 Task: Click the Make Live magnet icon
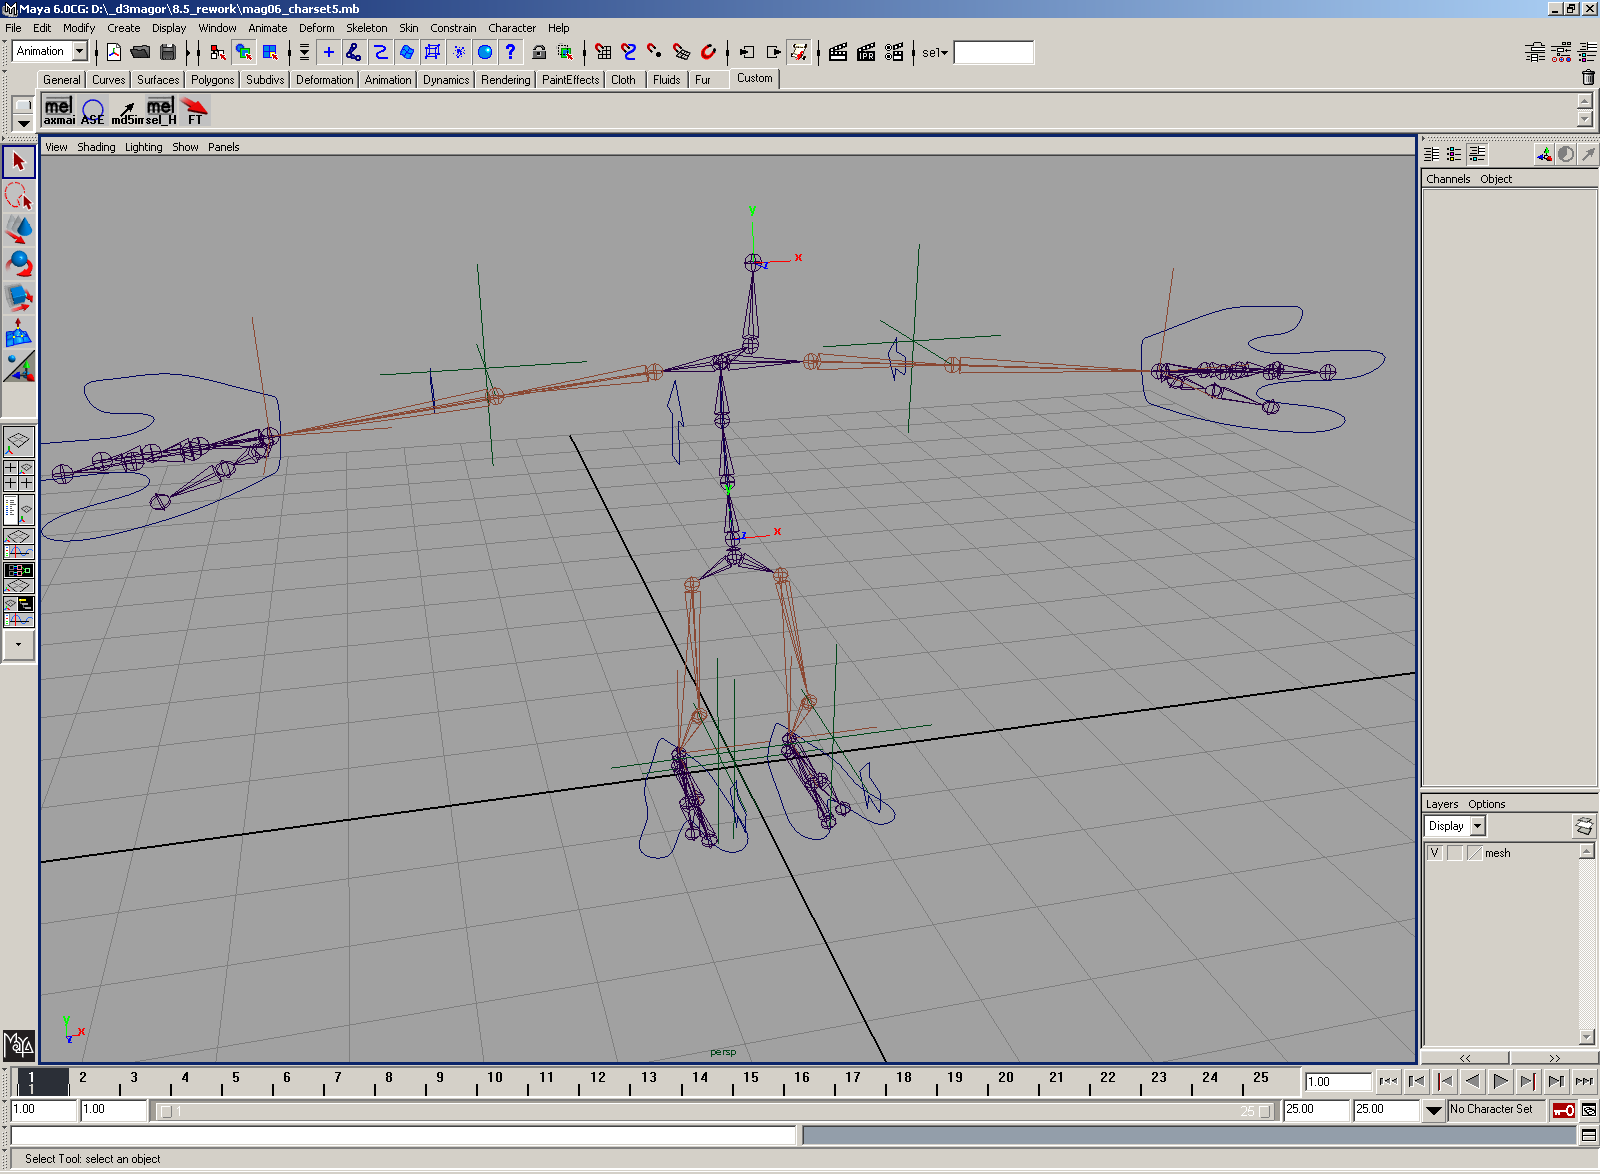click(709, 52)
